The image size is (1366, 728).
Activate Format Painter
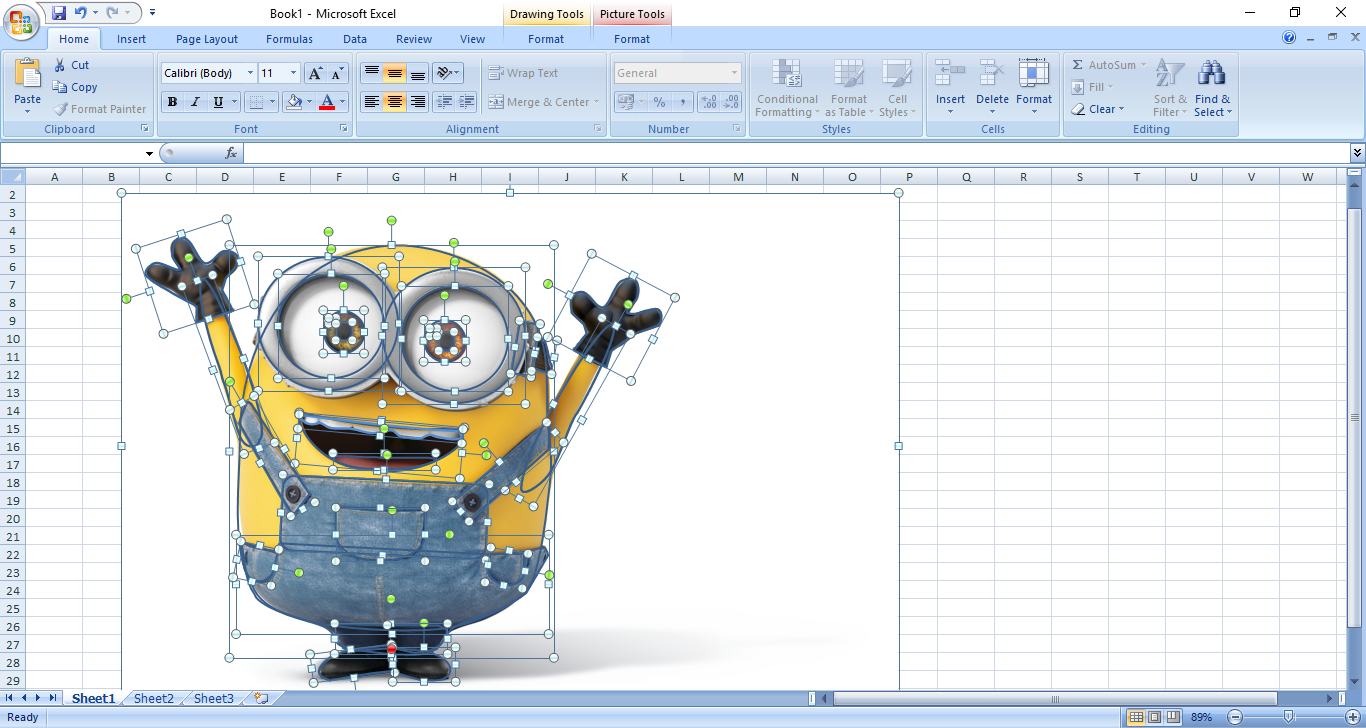100,109
